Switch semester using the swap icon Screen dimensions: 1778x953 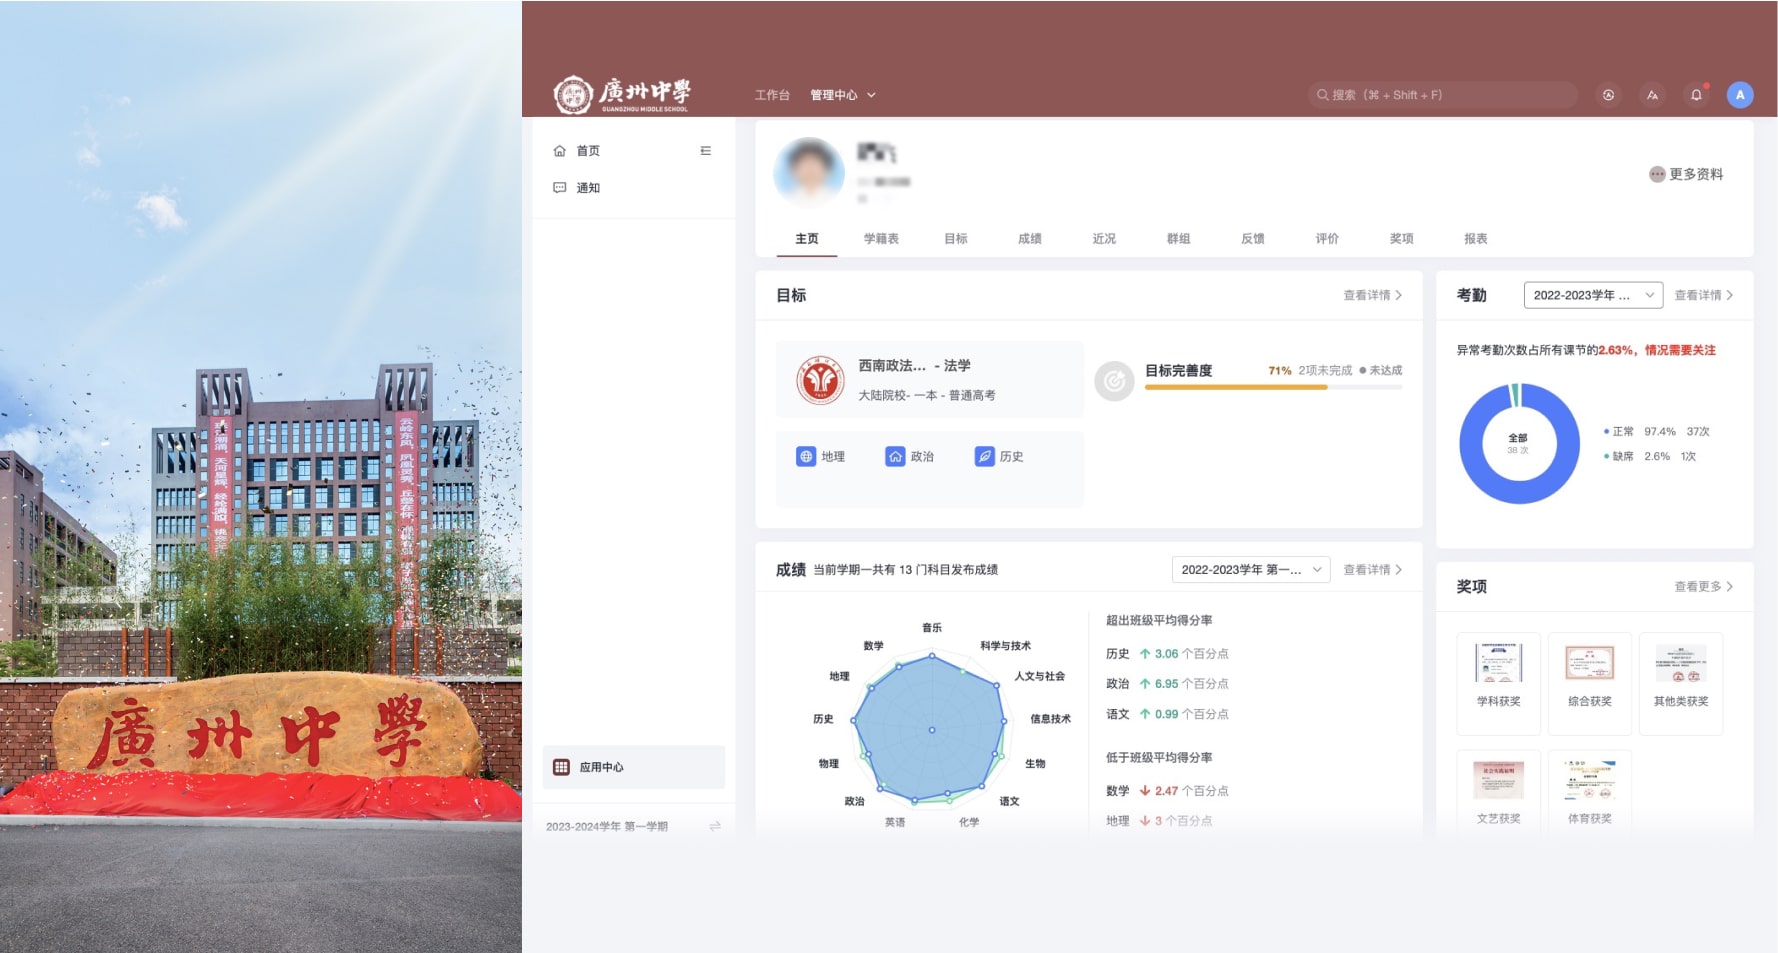pyautogui.click(x=715, y=826)
